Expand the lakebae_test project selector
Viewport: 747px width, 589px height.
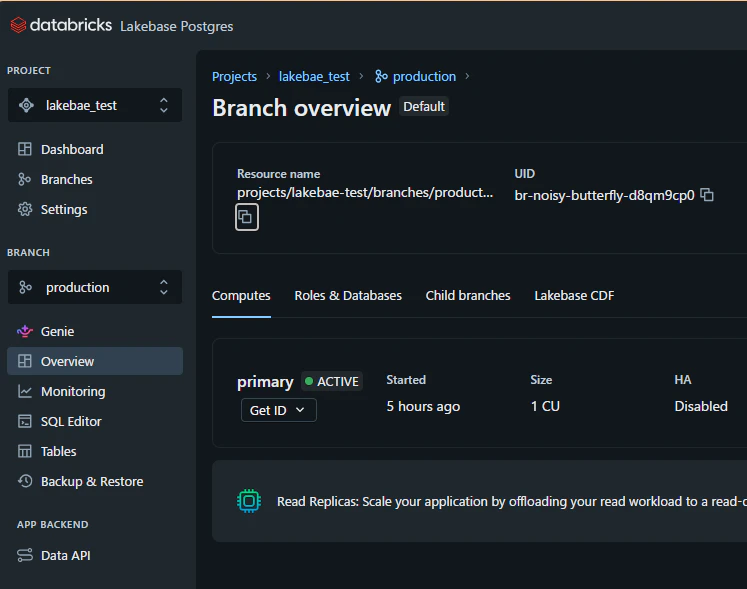pyautogui.click(x=95, y=105)
